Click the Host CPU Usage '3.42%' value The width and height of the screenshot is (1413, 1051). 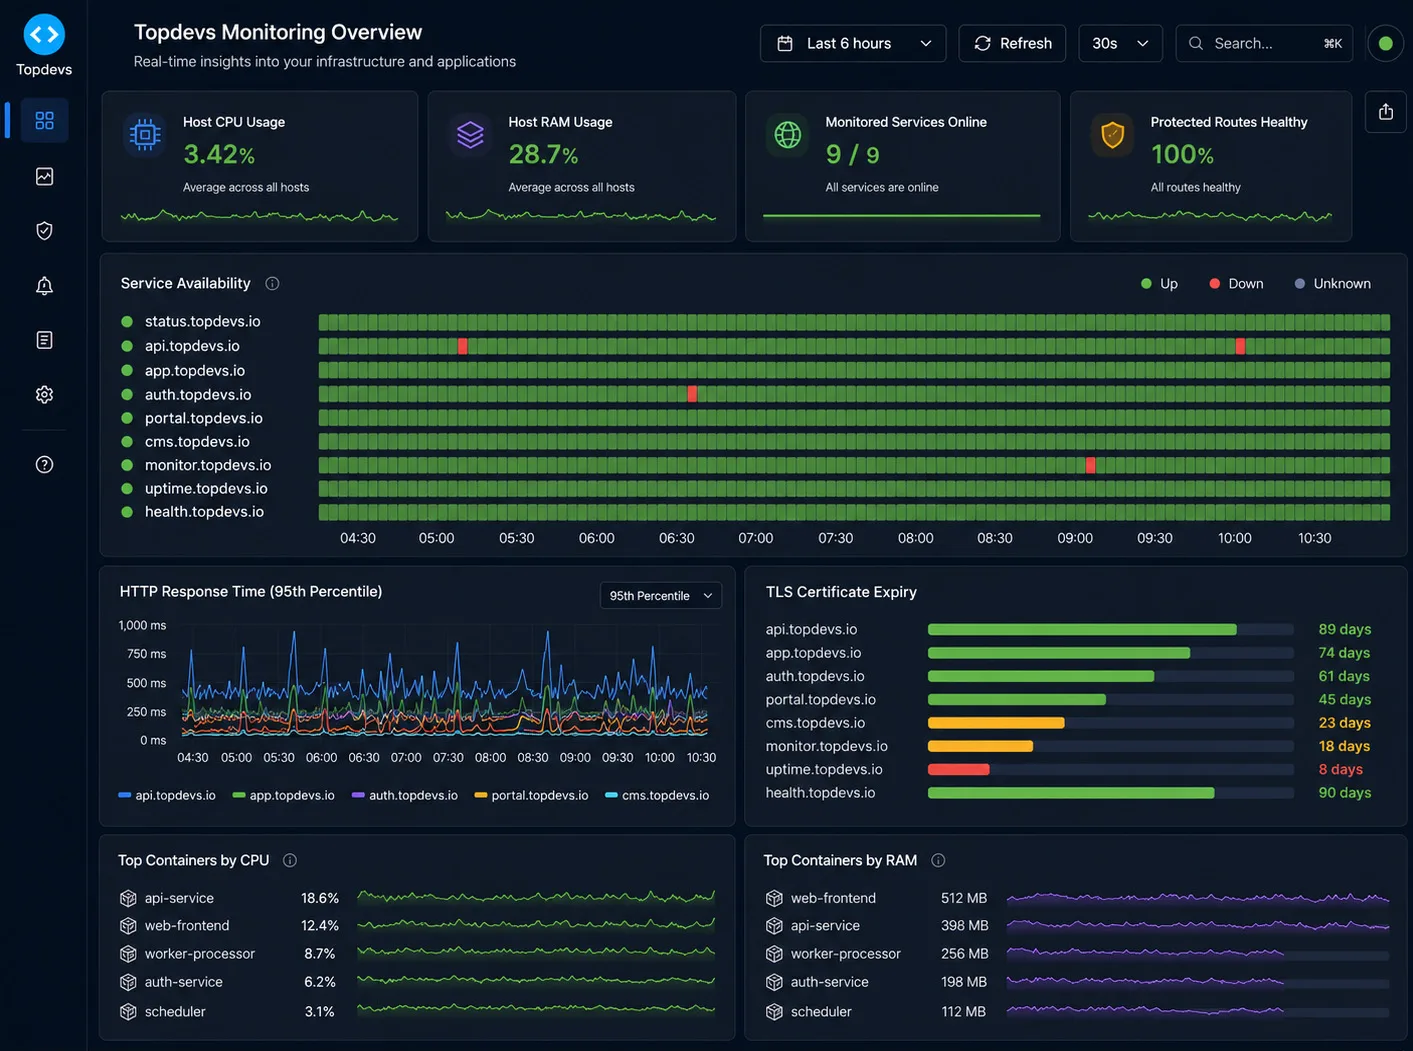(x=219, y=154)
